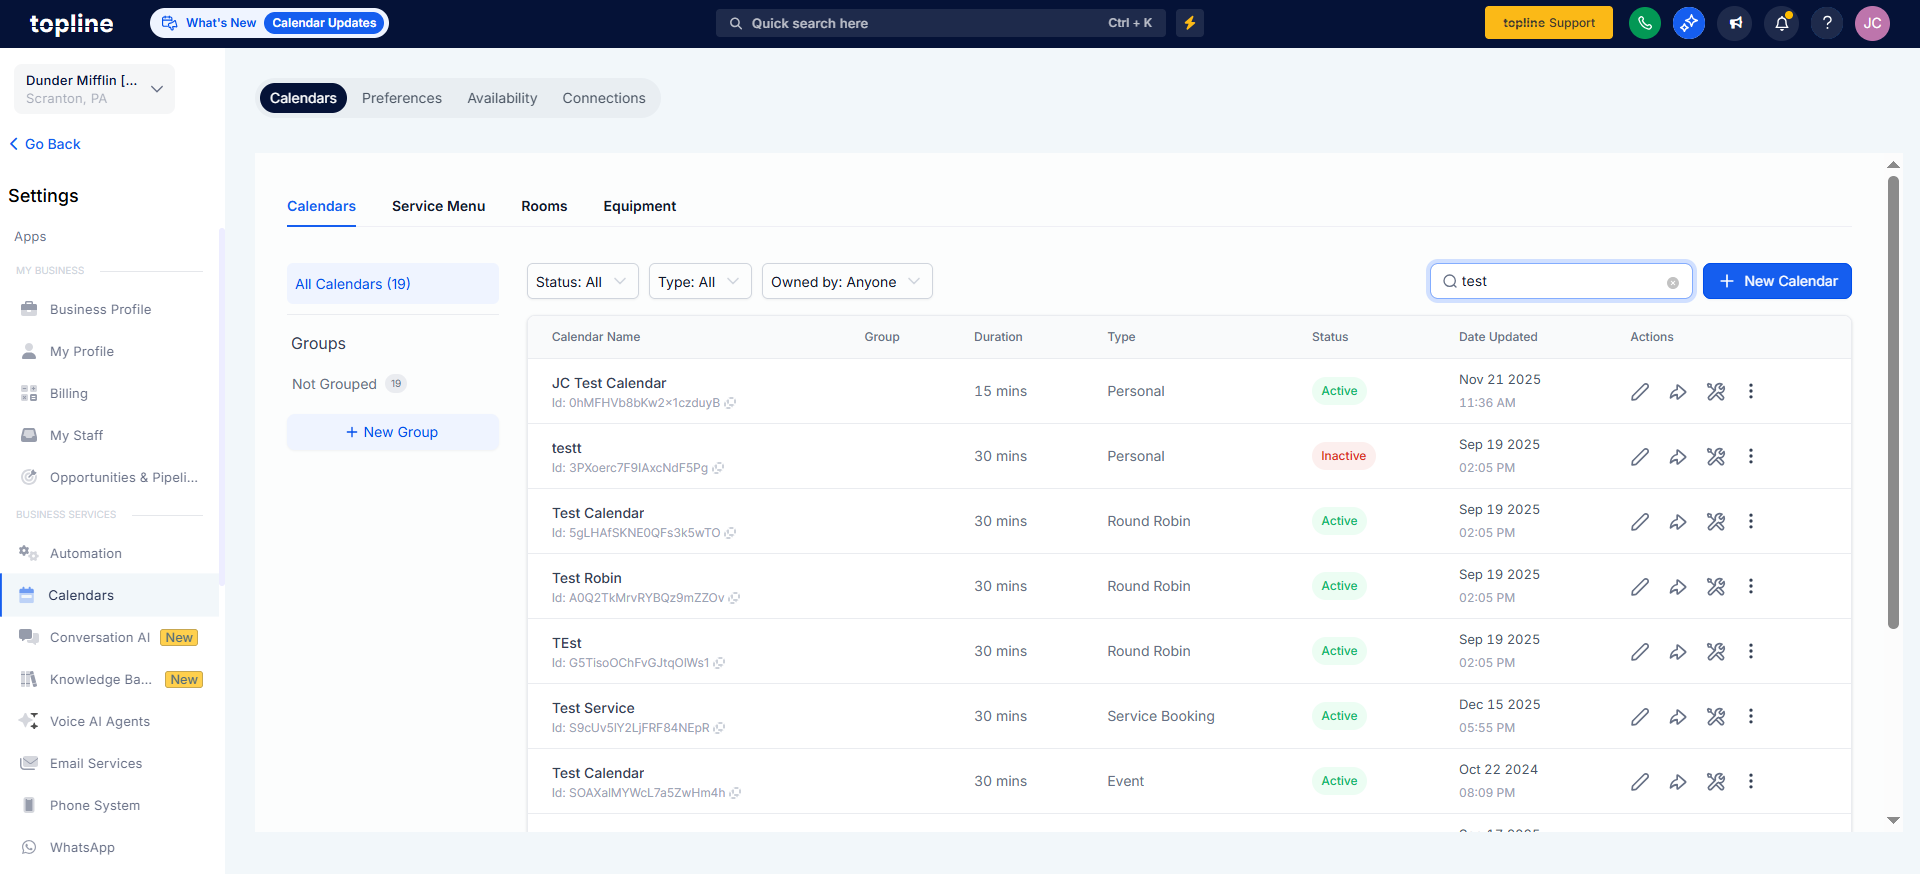Open the megaphone announcements icon
The height and width of the screenshot is (874, 1920).
pyautogui.click(x=1735, y=23)
